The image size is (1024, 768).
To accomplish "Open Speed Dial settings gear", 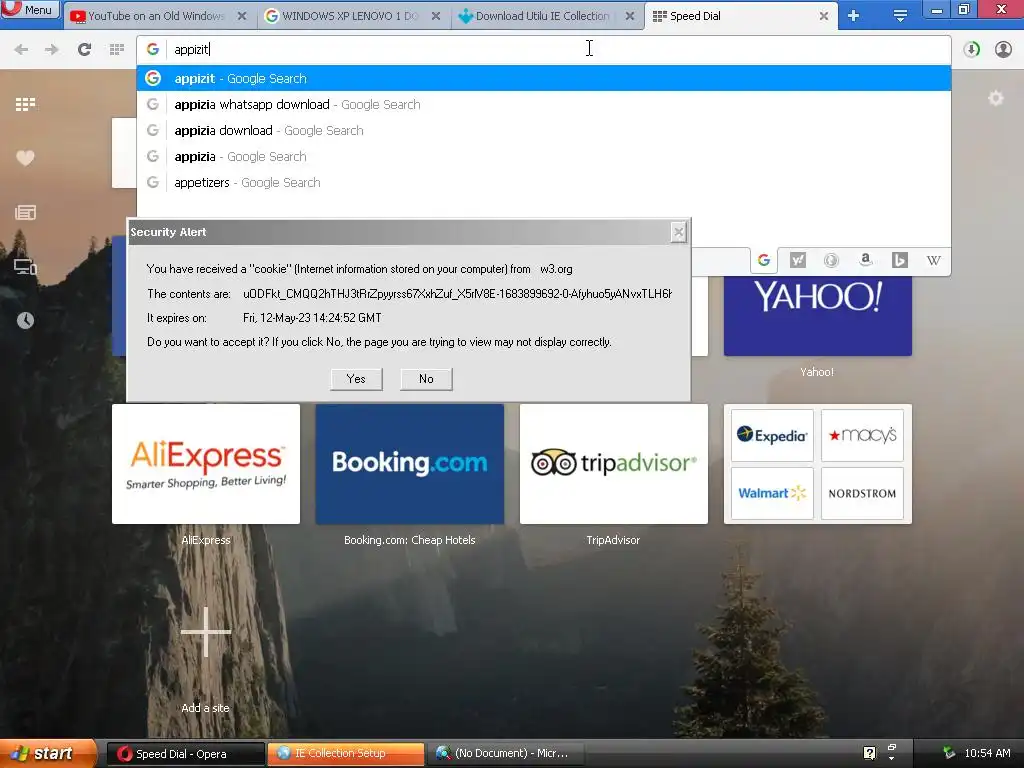I will 995,99.
